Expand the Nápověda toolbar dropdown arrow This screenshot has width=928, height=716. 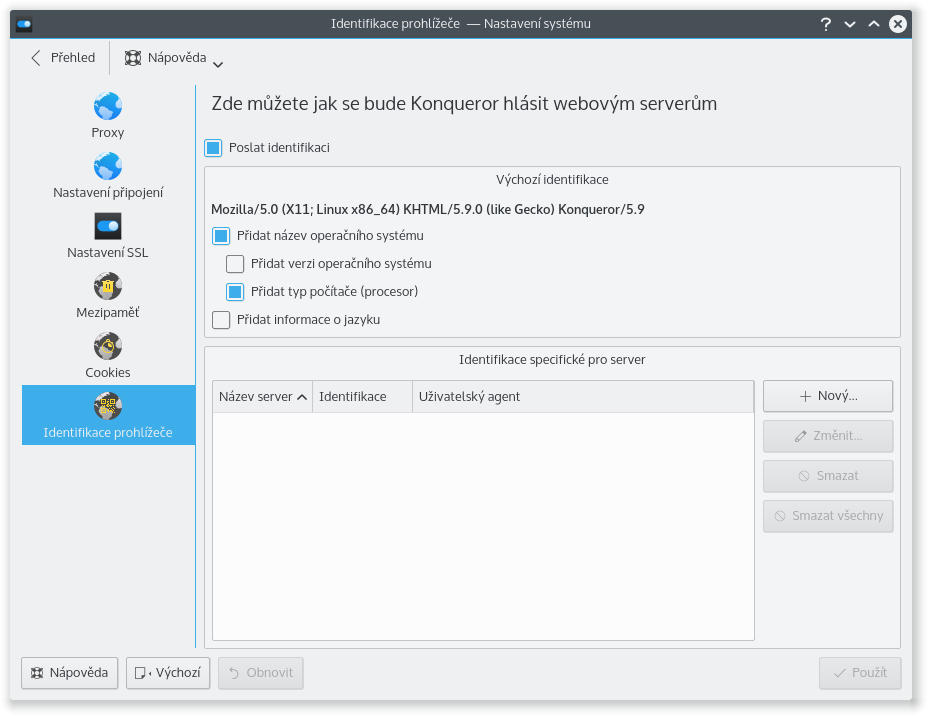218,64
